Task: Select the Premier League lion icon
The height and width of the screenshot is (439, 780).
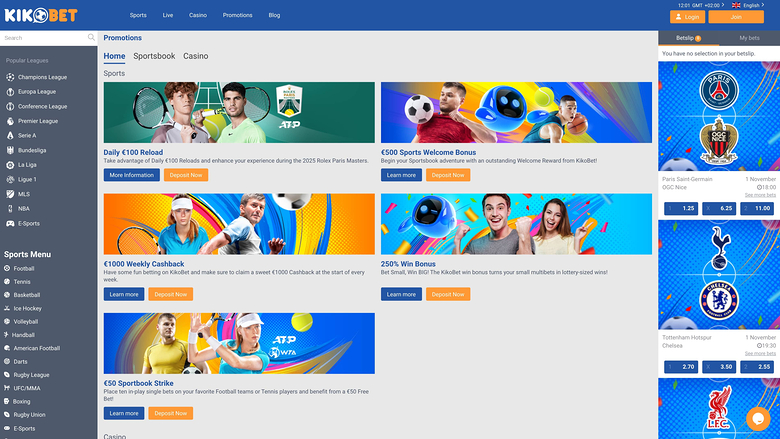Action: [10, 121]
